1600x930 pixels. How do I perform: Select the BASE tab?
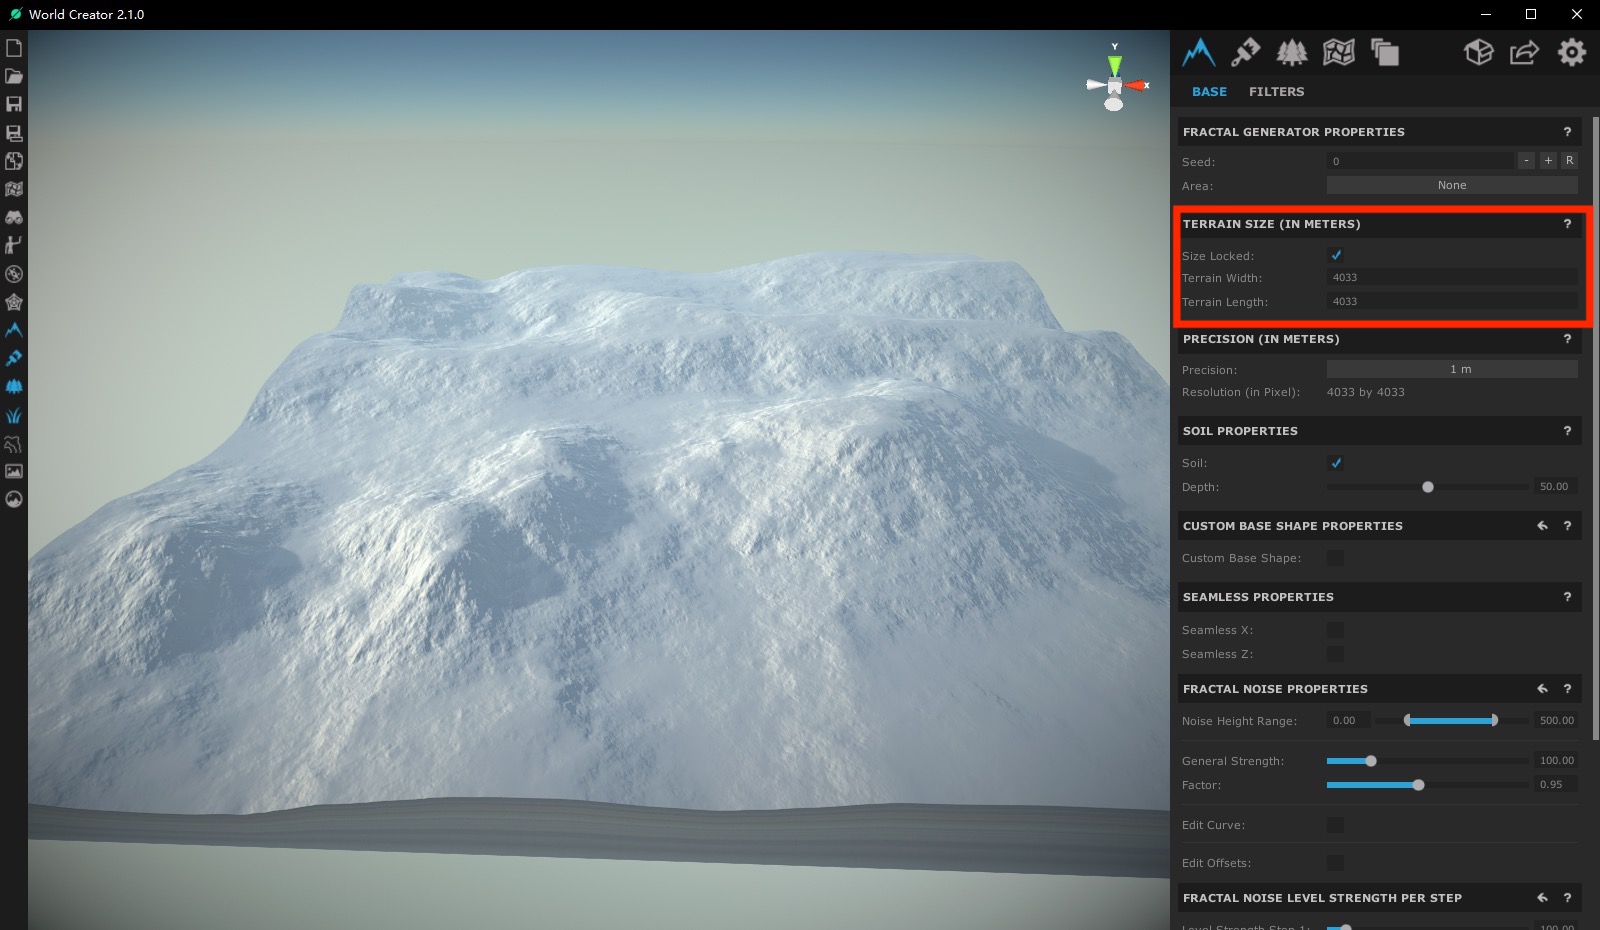pyautogui.click(x=1209, y=91)
